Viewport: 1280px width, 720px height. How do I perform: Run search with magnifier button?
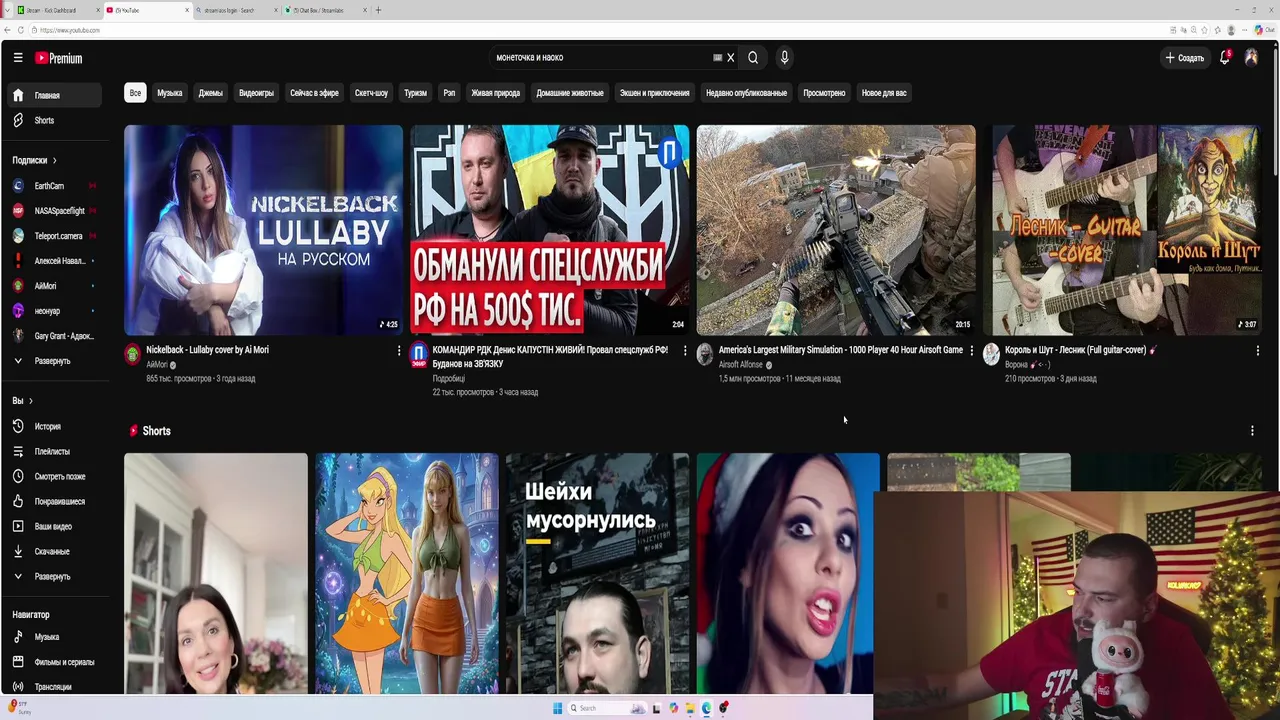coord(753,58)
